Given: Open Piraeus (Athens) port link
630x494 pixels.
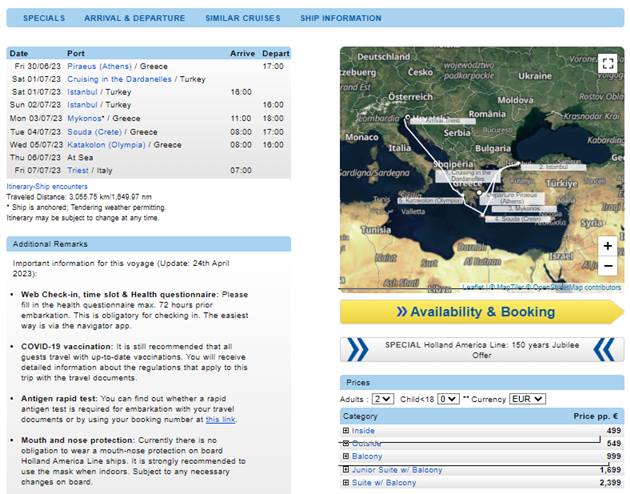Looking at the screenshot, I should [x=99, y=66].
